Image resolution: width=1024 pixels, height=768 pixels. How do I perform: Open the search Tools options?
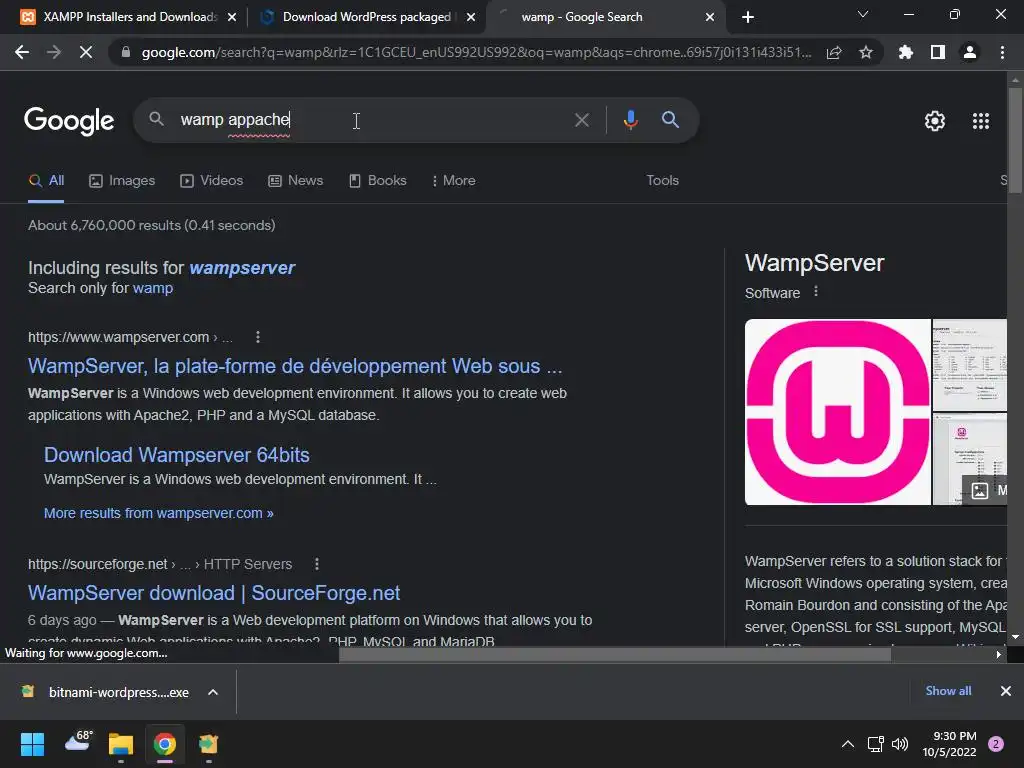662,180
